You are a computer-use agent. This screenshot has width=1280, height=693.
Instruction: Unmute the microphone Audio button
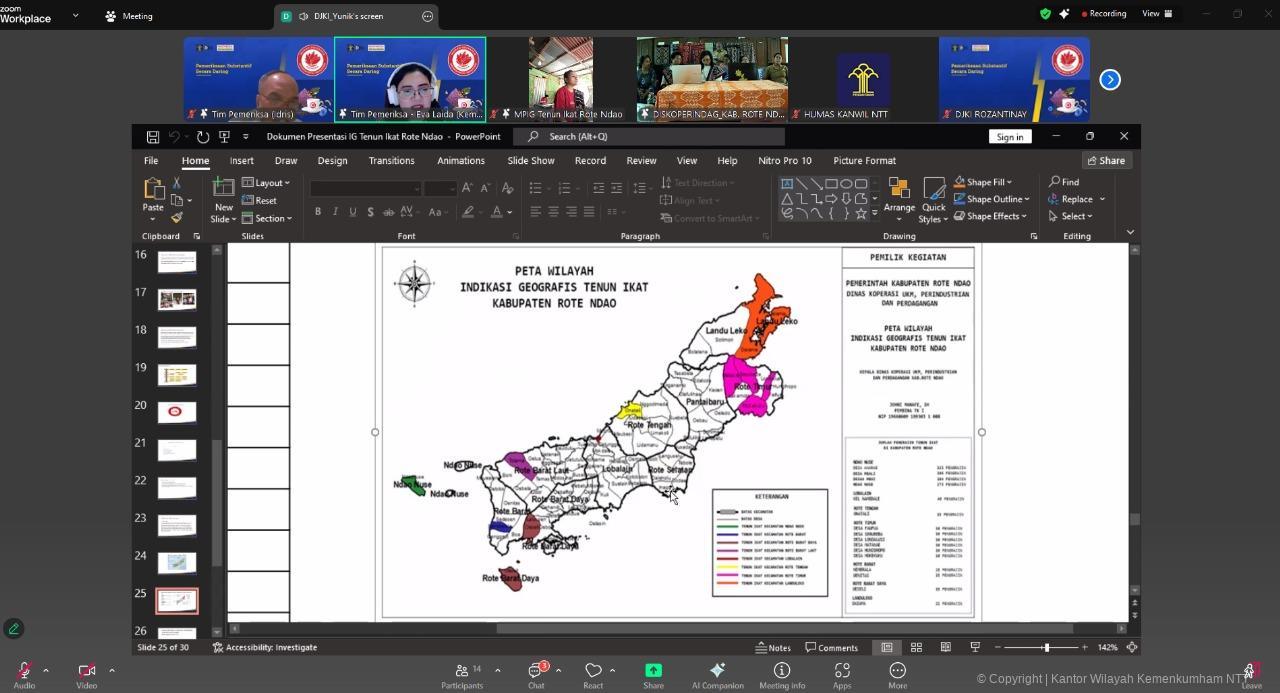(24, 671)
